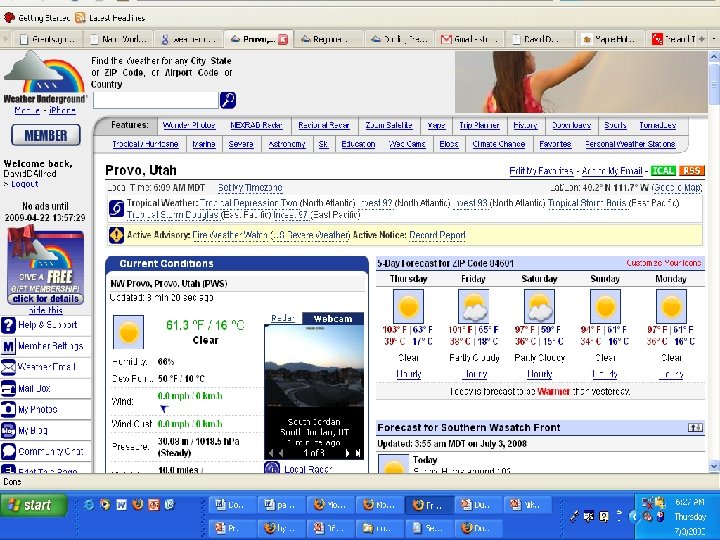Click the Local Radar icon below webcam

pos(272,467)
